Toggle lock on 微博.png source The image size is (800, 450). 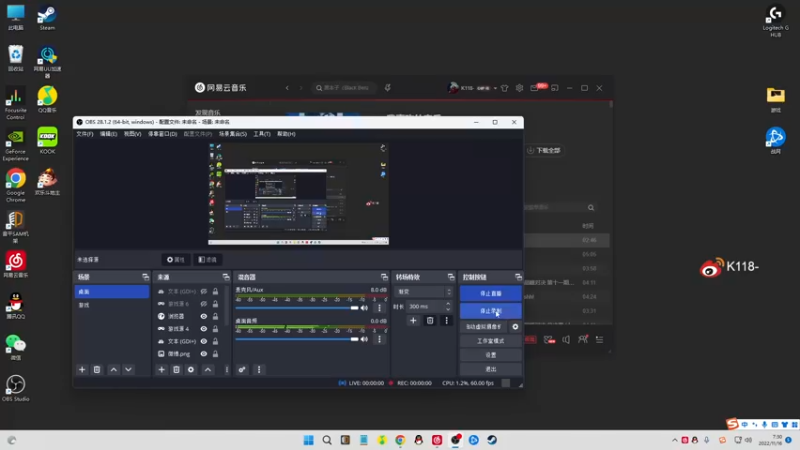215,354
